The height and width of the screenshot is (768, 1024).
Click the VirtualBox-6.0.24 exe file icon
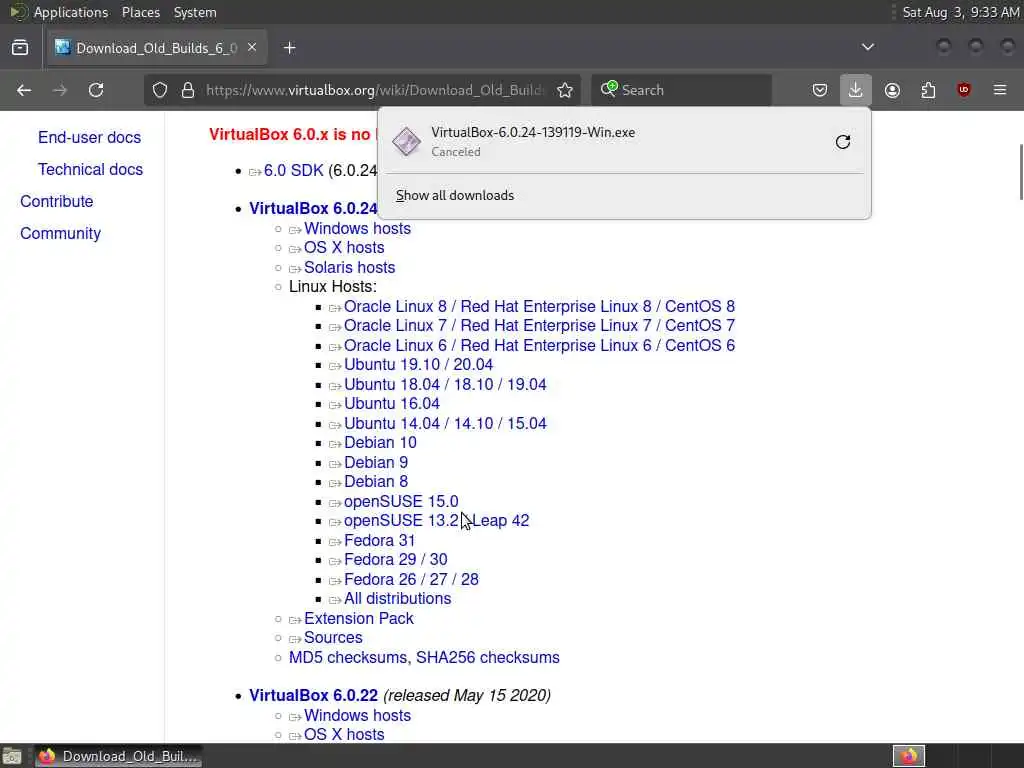point(406,142)
